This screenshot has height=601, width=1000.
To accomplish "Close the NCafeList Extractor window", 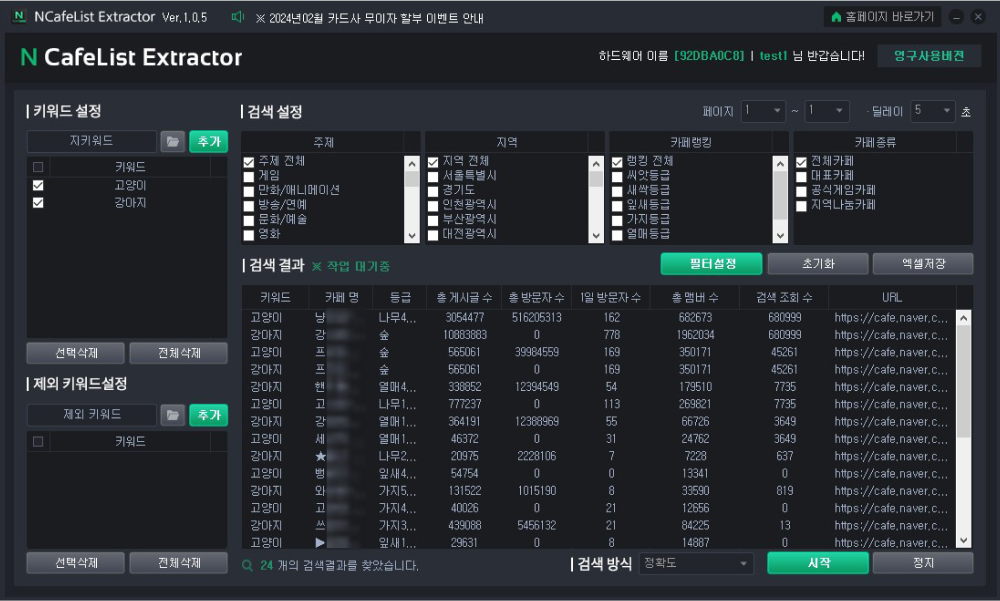I will (x=978, y=17).
